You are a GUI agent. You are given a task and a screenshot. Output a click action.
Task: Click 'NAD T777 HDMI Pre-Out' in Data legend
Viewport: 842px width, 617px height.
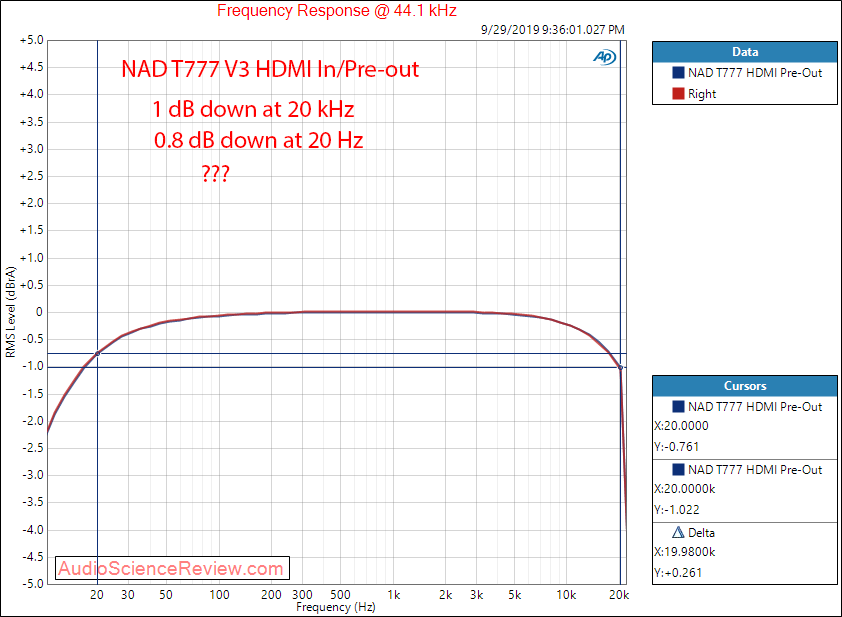755,72
